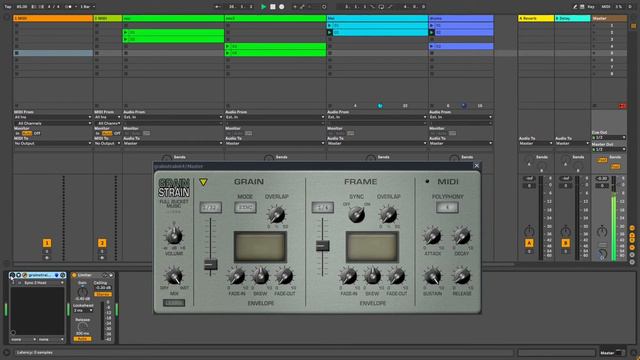Stop playback with the transport Stop button
This screenshot has width=640, height=360.
point(273,7)
